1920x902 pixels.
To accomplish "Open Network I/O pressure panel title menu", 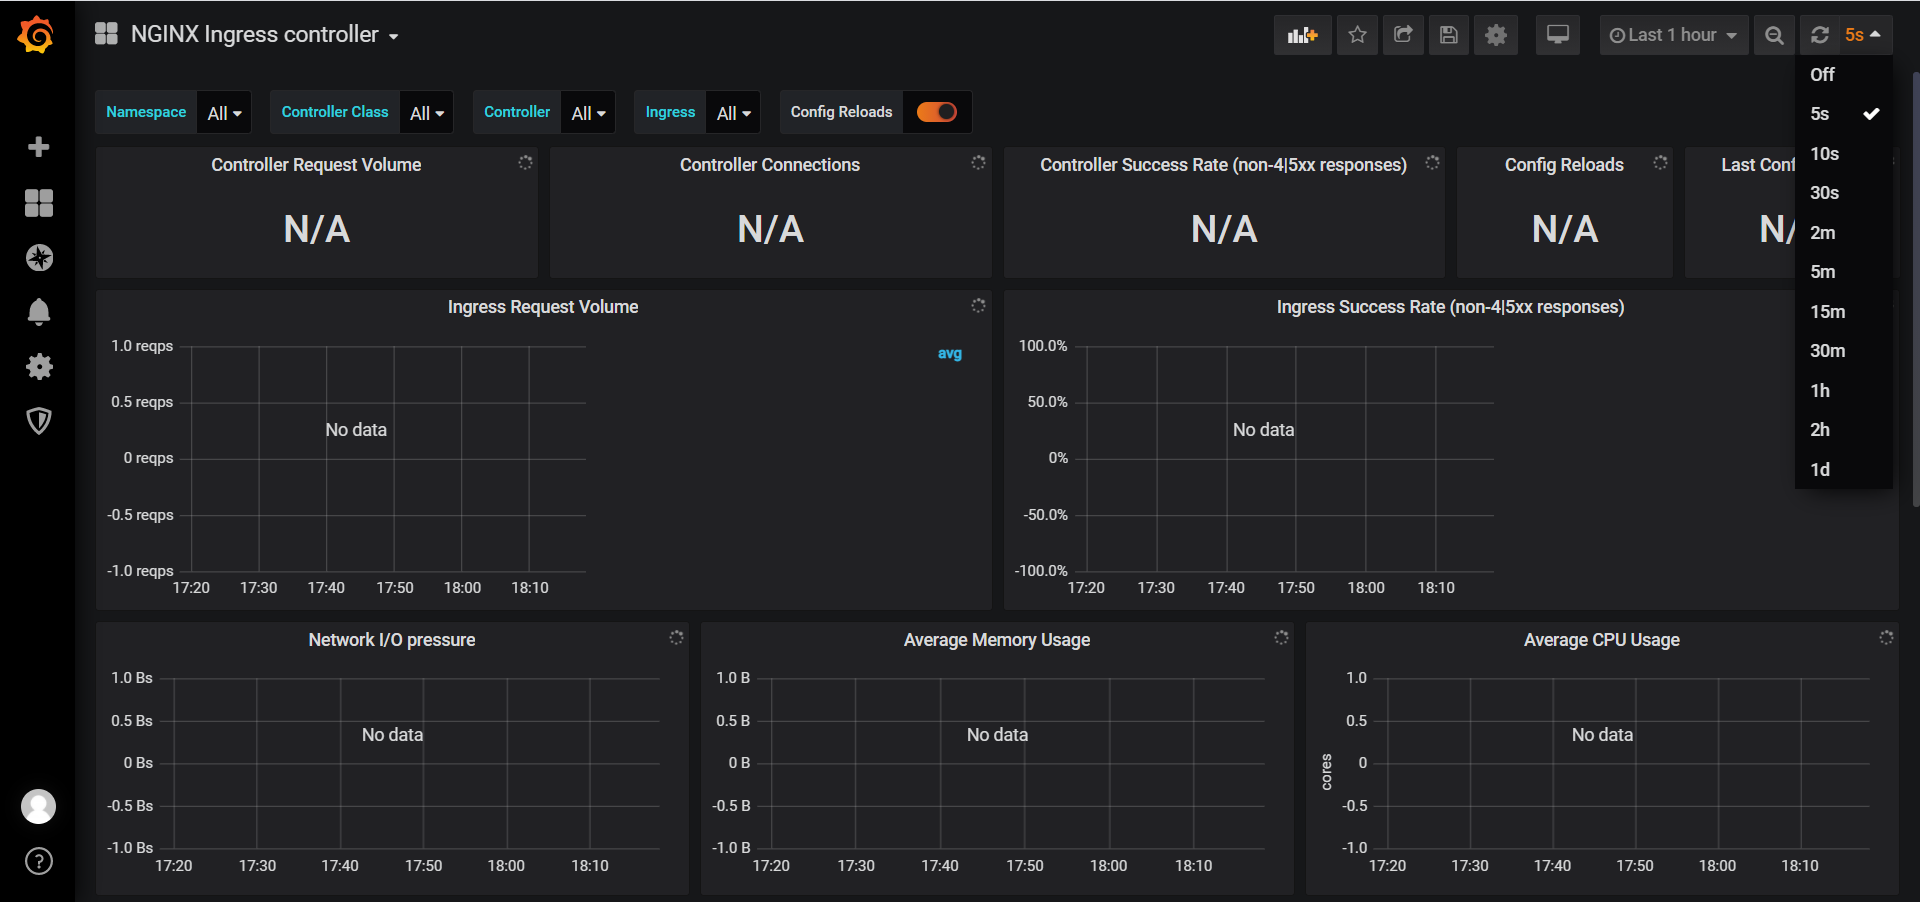I will coord(392,640).
